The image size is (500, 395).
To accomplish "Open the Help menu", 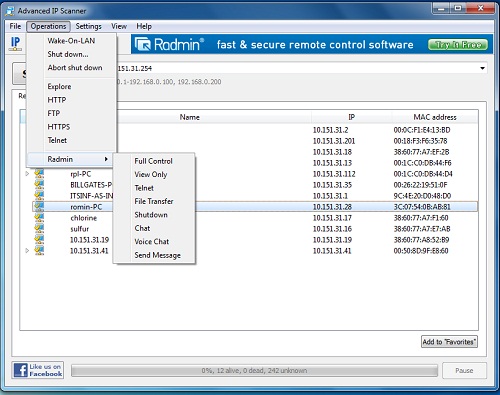I will pos(144,26).
